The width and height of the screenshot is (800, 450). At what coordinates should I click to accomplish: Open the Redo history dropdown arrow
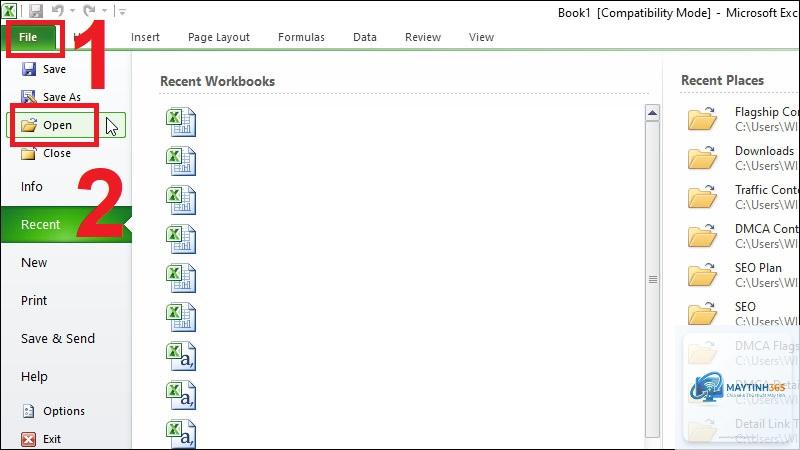[x=104, y=11]
